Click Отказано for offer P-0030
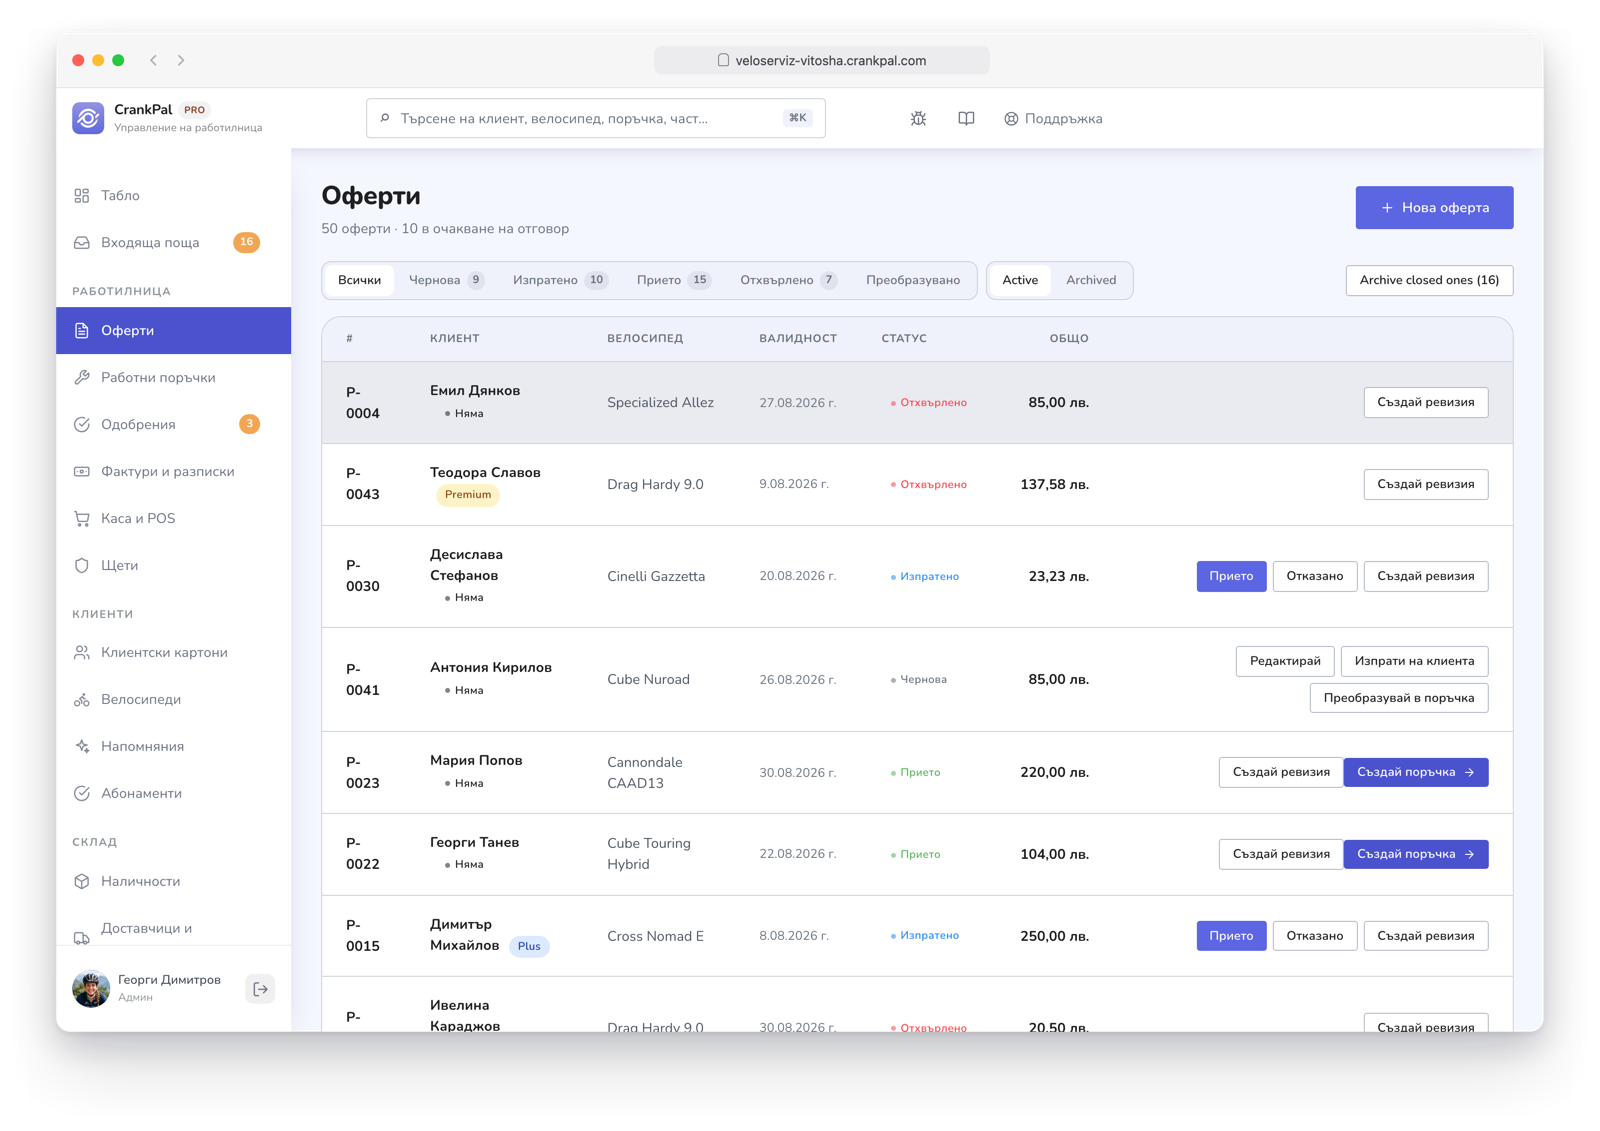The width and height of the screenshot is (1600, 1131). [1314, 577]
